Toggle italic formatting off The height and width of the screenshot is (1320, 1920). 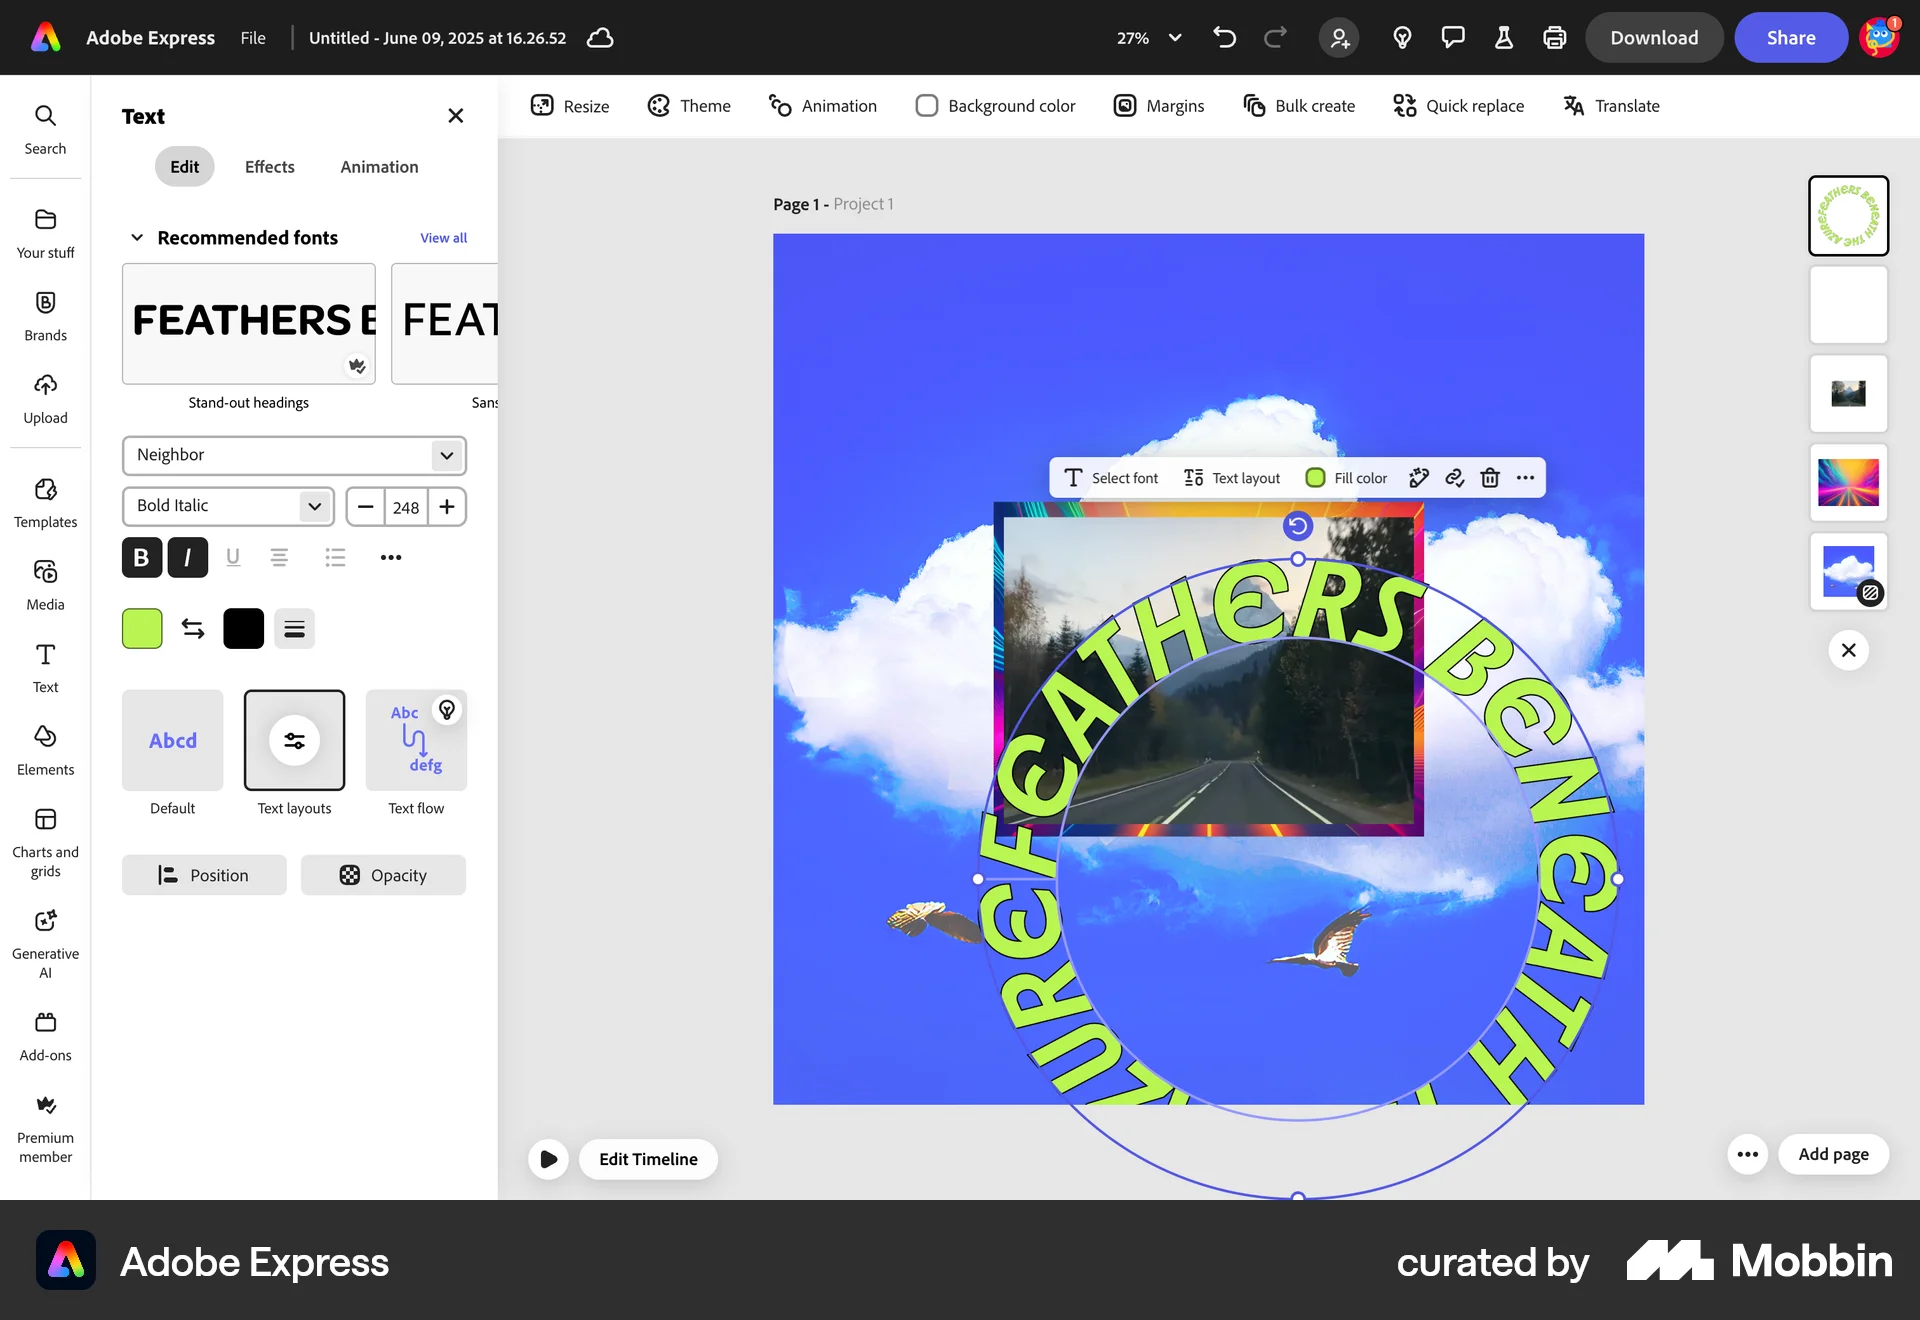pos(188,557)
